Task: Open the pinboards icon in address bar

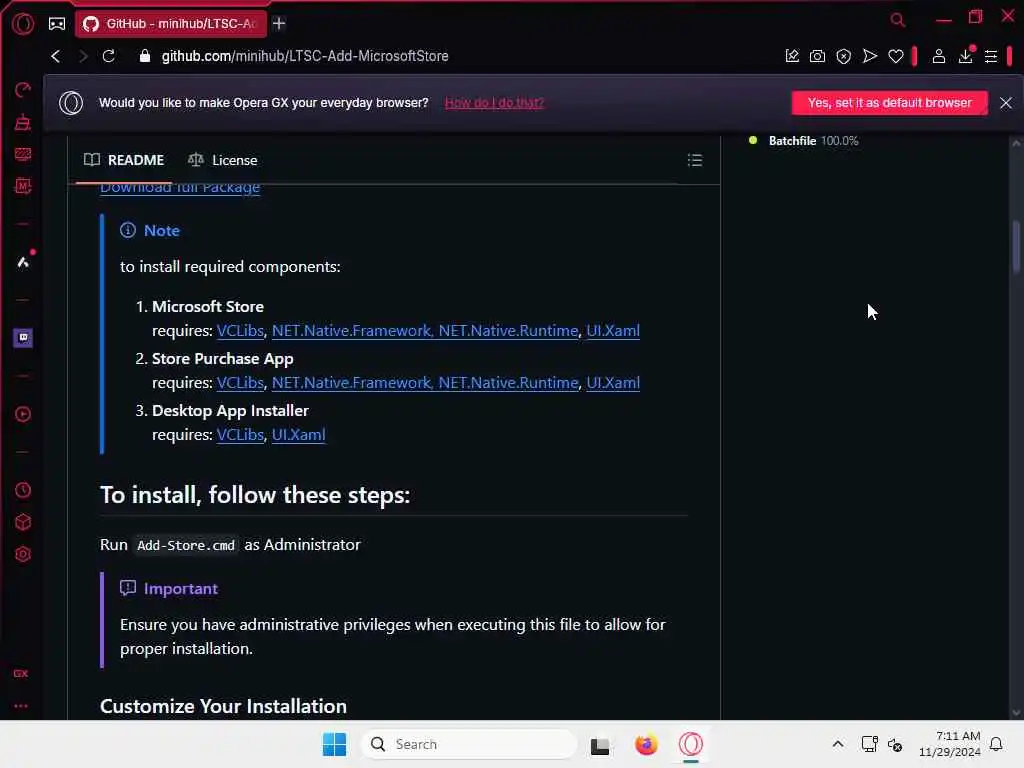Action: pos(792,56)
